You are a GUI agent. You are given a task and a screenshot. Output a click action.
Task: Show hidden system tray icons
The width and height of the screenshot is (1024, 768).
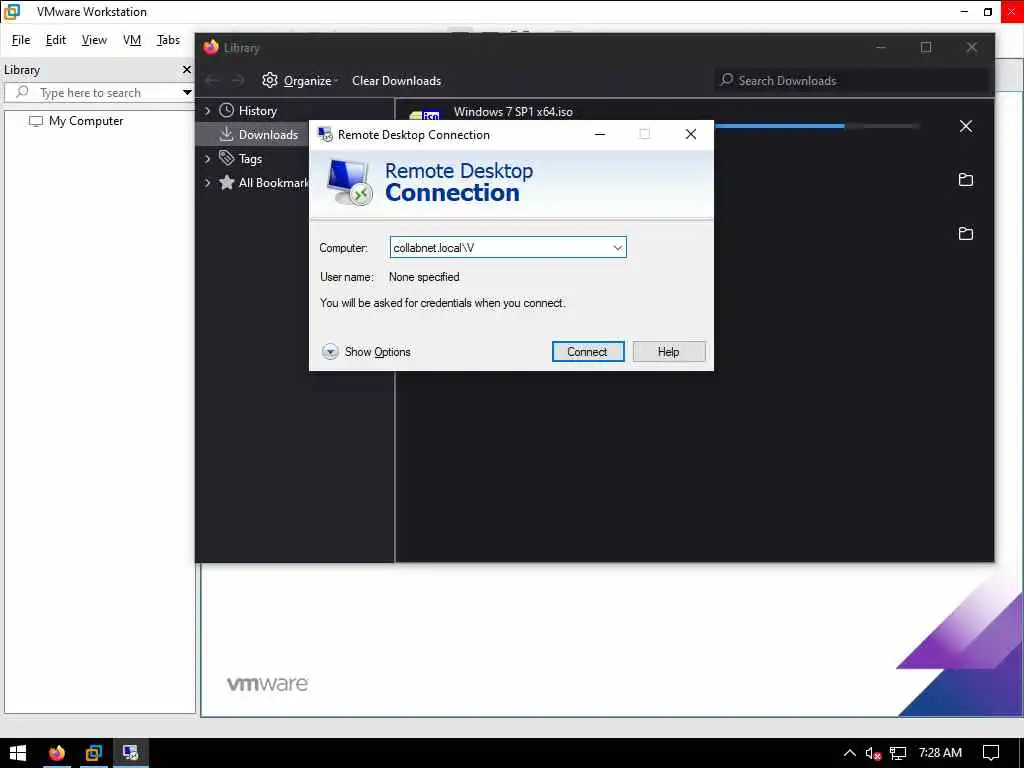(x=850, y=753)
